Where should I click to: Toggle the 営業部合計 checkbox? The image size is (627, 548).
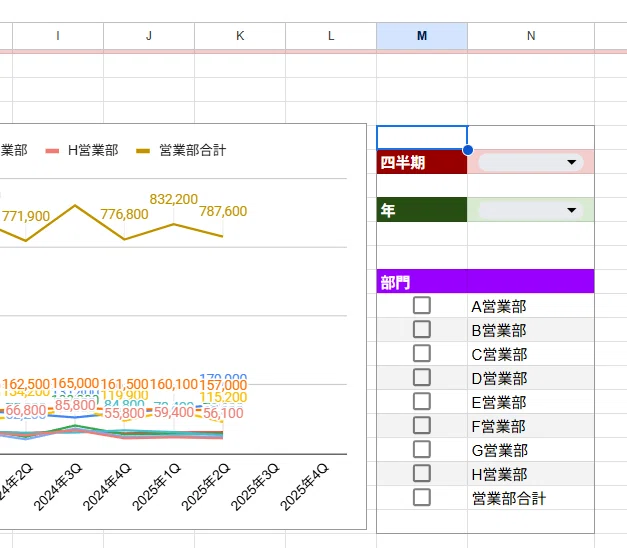[422, 498]
